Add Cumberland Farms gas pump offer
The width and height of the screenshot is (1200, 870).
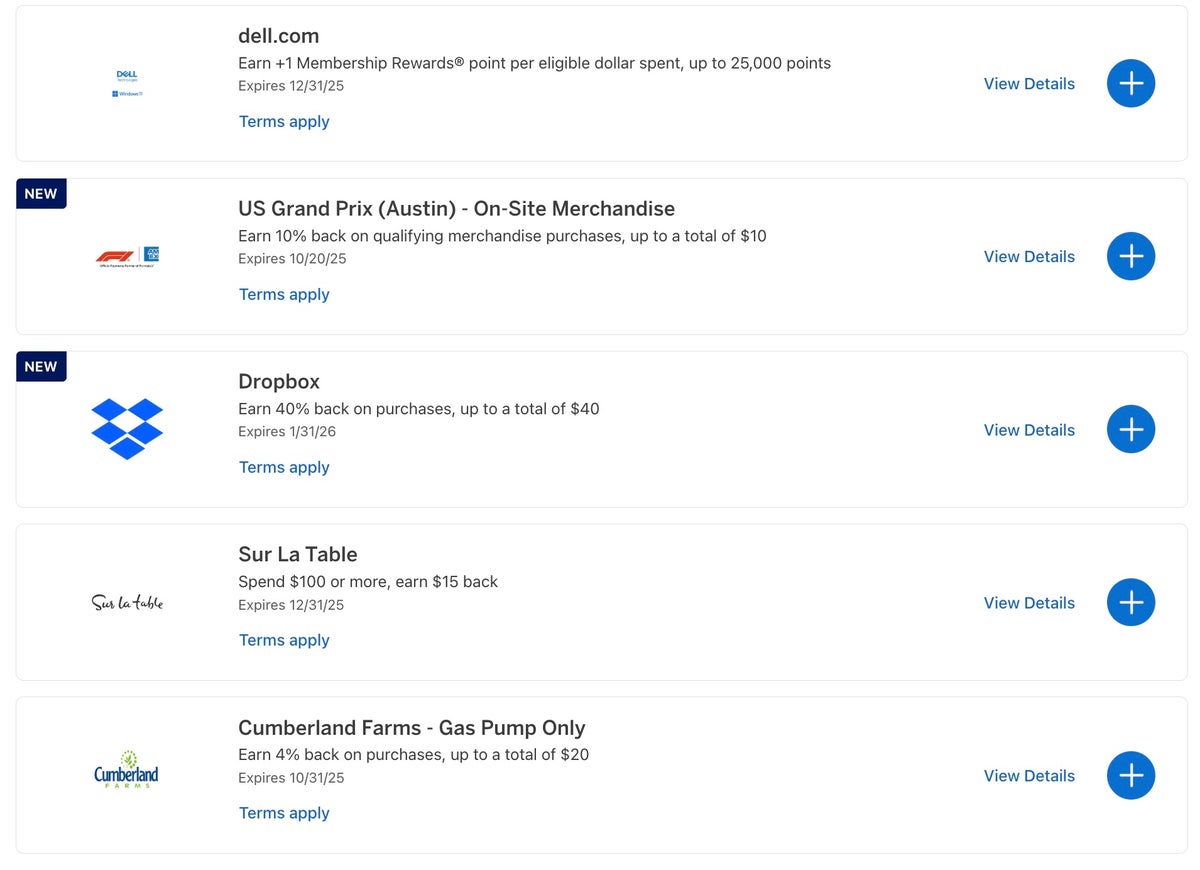(x=1130, y=775)
